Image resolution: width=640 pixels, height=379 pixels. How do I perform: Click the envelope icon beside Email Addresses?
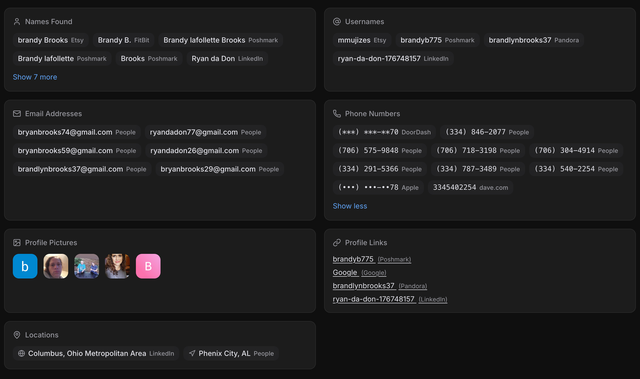tap(17, 114)
